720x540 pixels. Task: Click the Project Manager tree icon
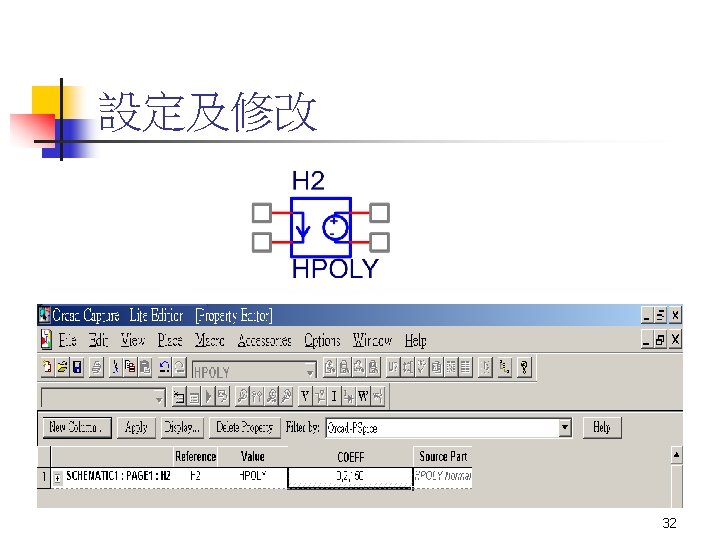tap(504, 367)
